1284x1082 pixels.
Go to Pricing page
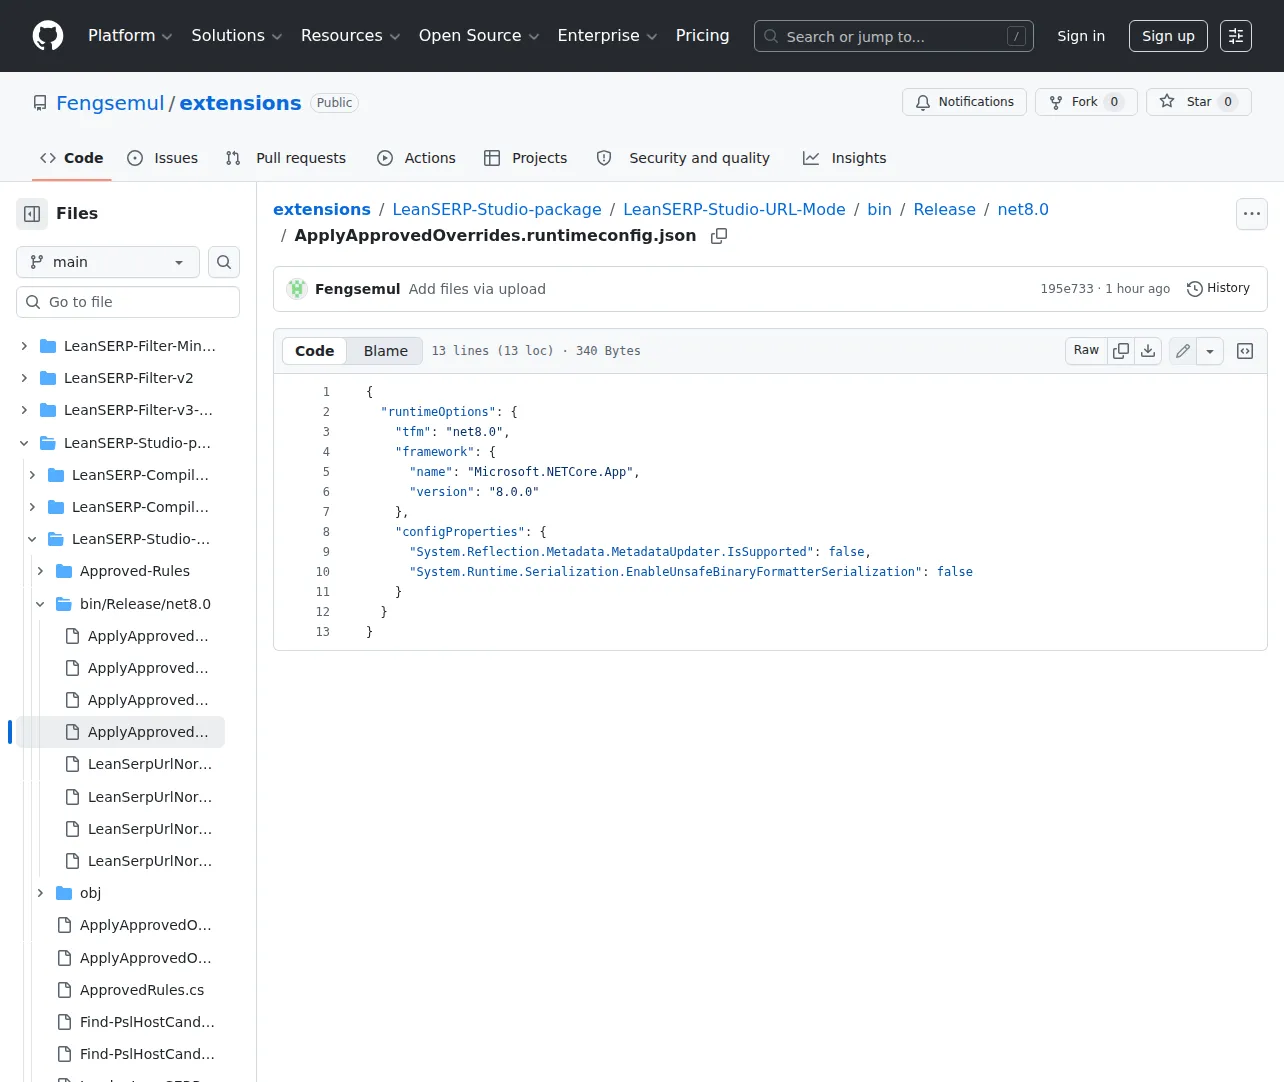[x=702, y=36]
